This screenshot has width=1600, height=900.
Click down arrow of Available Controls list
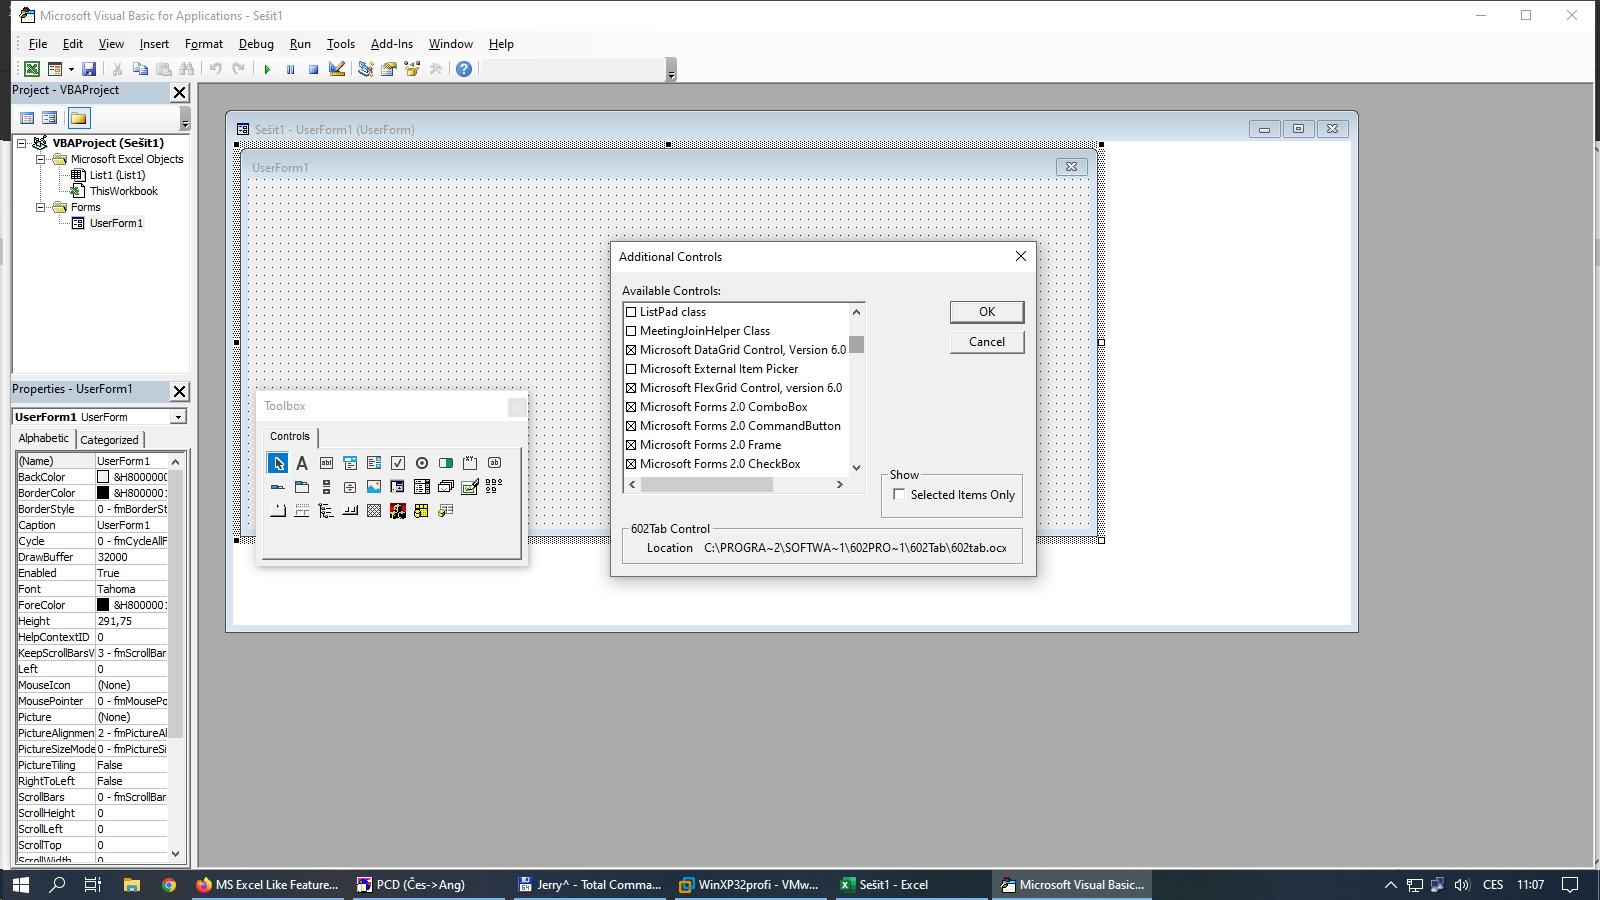point(856,467)
